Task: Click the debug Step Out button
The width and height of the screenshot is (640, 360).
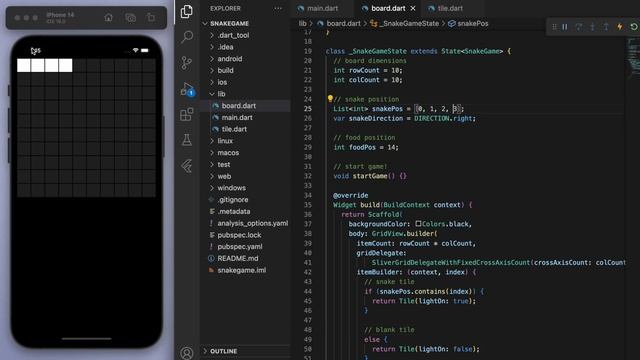Action: [x=606, y=27]
